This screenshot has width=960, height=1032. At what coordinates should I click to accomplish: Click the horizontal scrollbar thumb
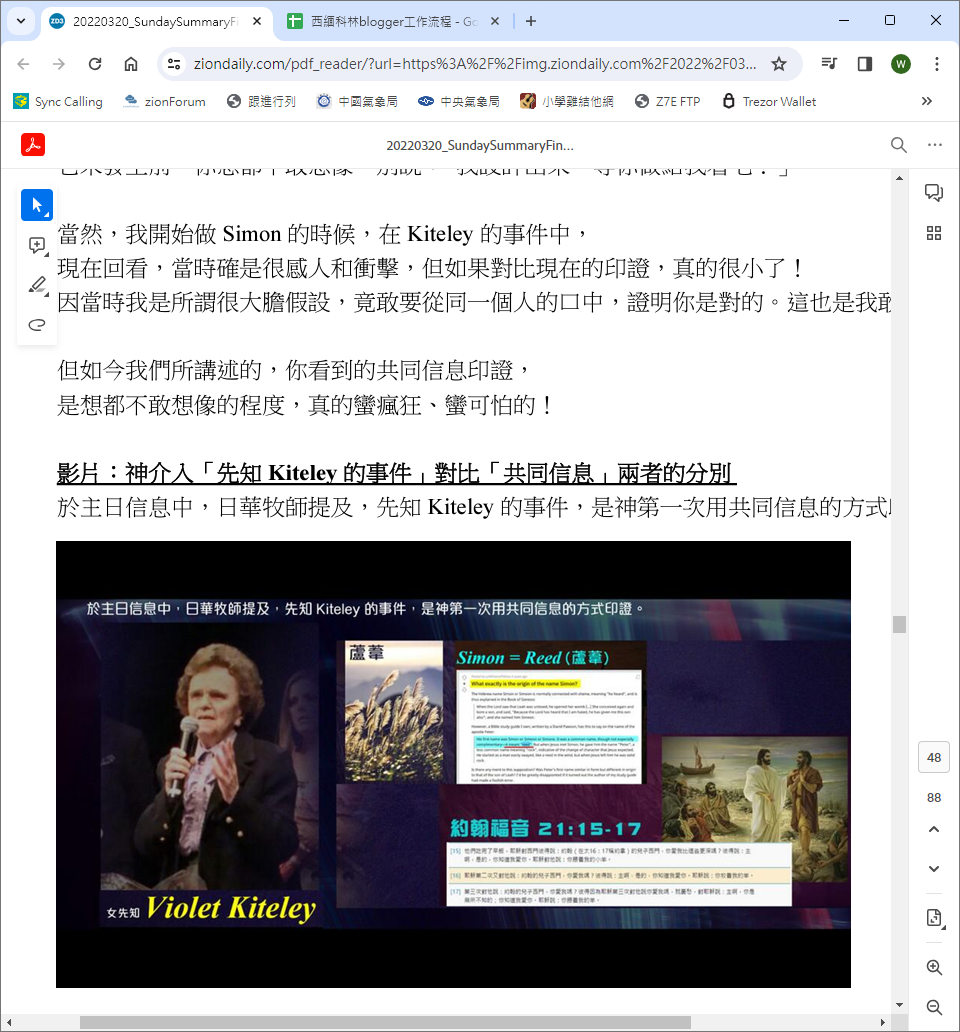pos(385,1022)
